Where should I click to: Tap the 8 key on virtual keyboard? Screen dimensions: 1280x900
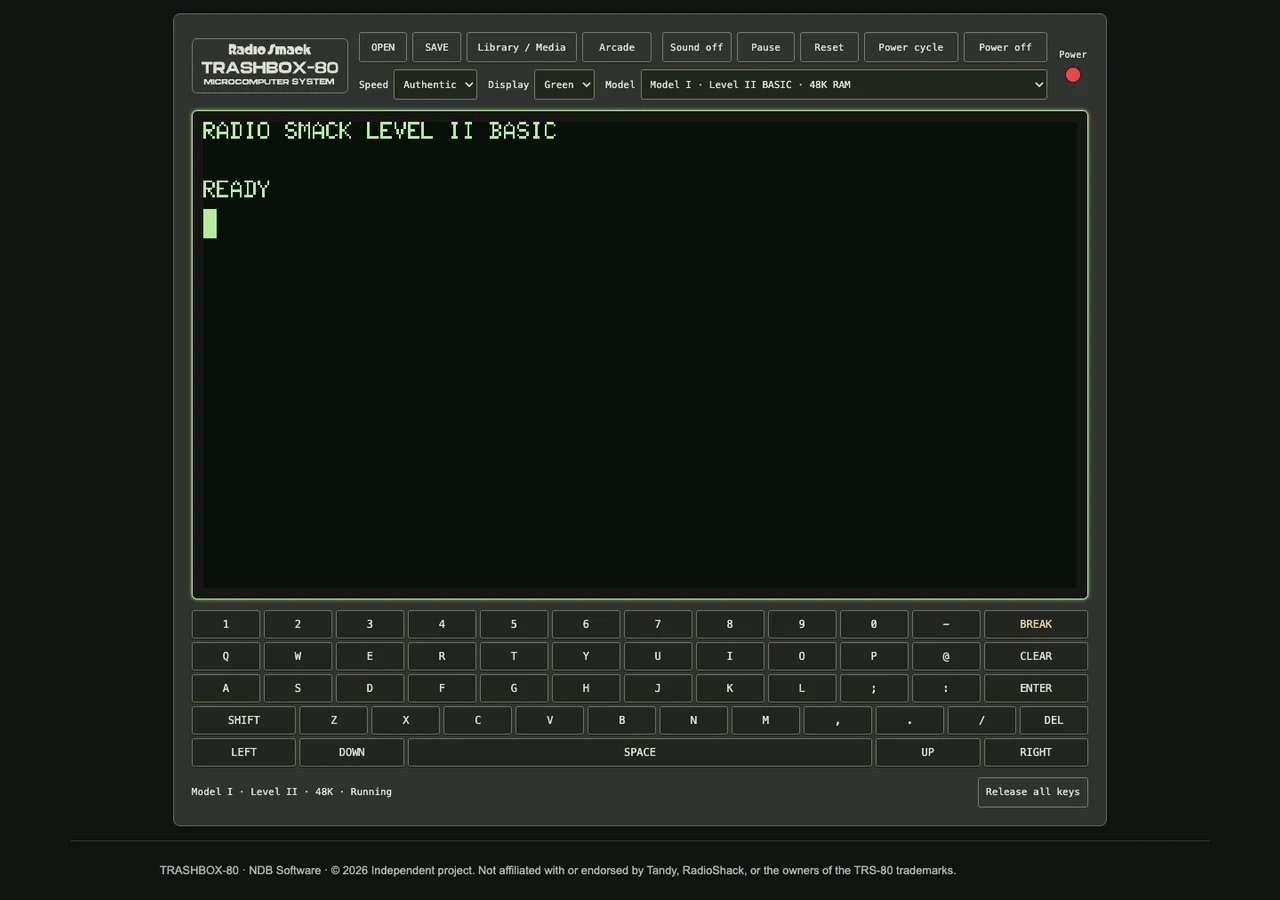point(730,624)
